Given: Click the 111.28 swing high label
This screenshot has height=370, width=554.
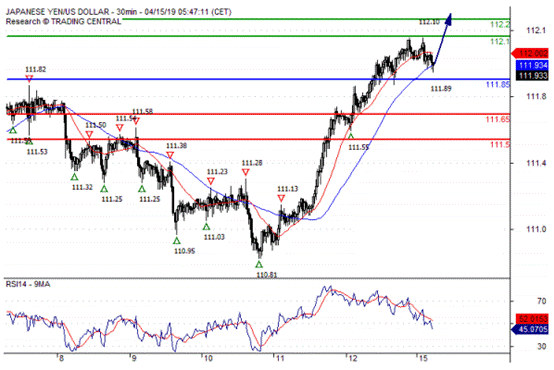Looking at the screenshot, I should click(252, 163).
